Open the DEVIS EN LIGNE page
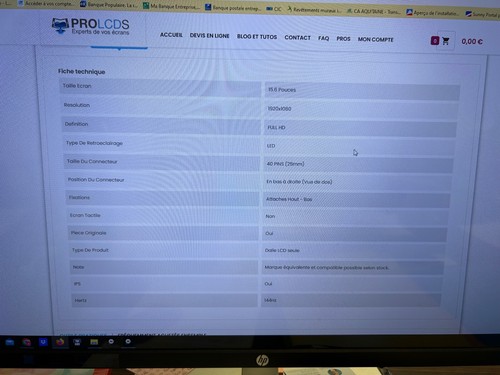Image resolution: width=500 pixels, height=375 pixels. [209, 36]
